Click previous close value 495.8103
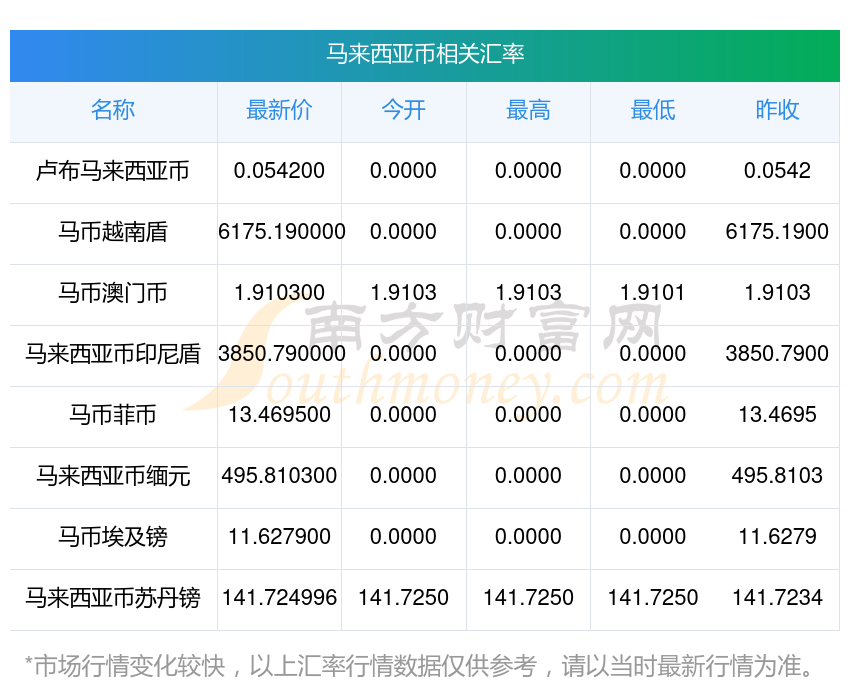The width and height of the screenshot is (850, 698). pyautogui.click(x=777, y=476)
